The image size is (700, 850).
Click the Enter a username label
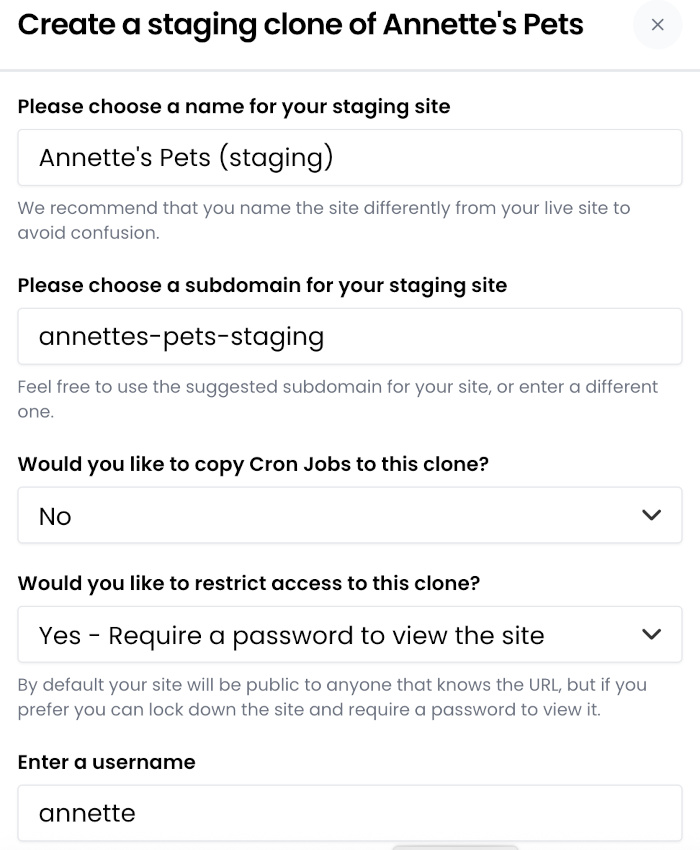coord(106,762)
